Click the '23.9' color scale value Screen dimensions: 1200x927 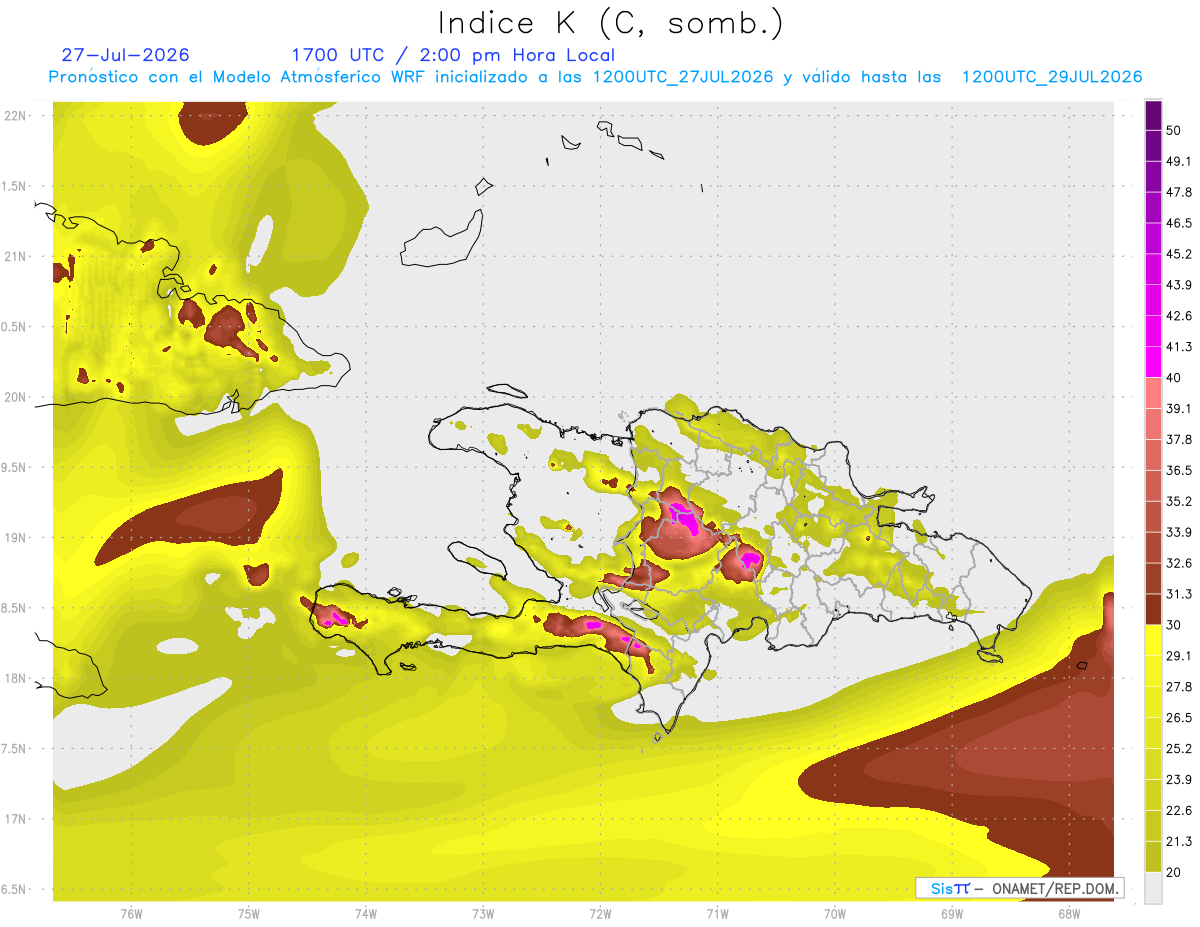1179,779
